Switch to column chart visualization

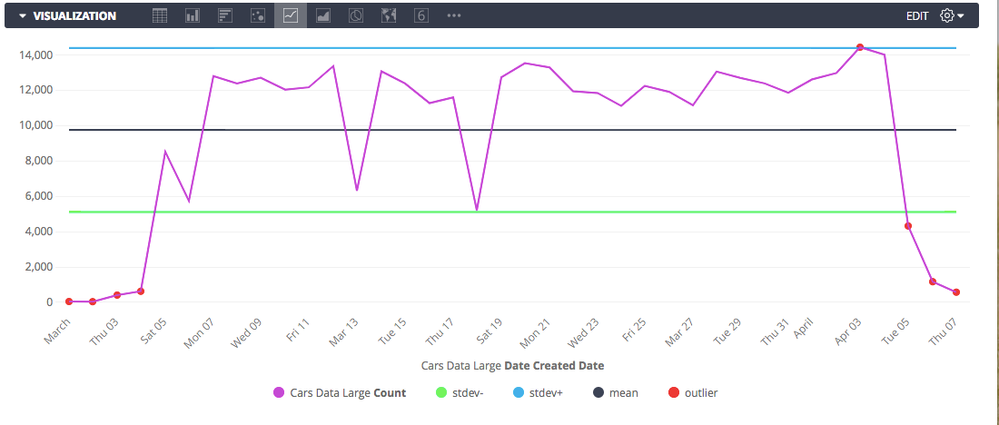192,16
